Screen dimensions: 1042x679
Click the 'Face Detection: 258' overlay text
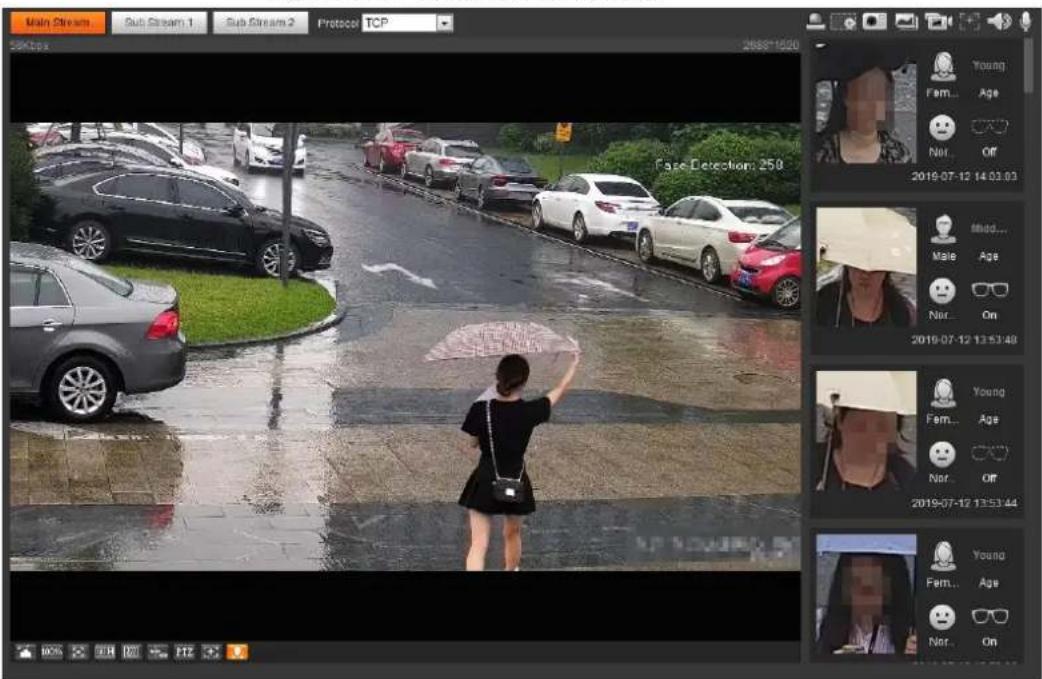(x=718, y=165)
